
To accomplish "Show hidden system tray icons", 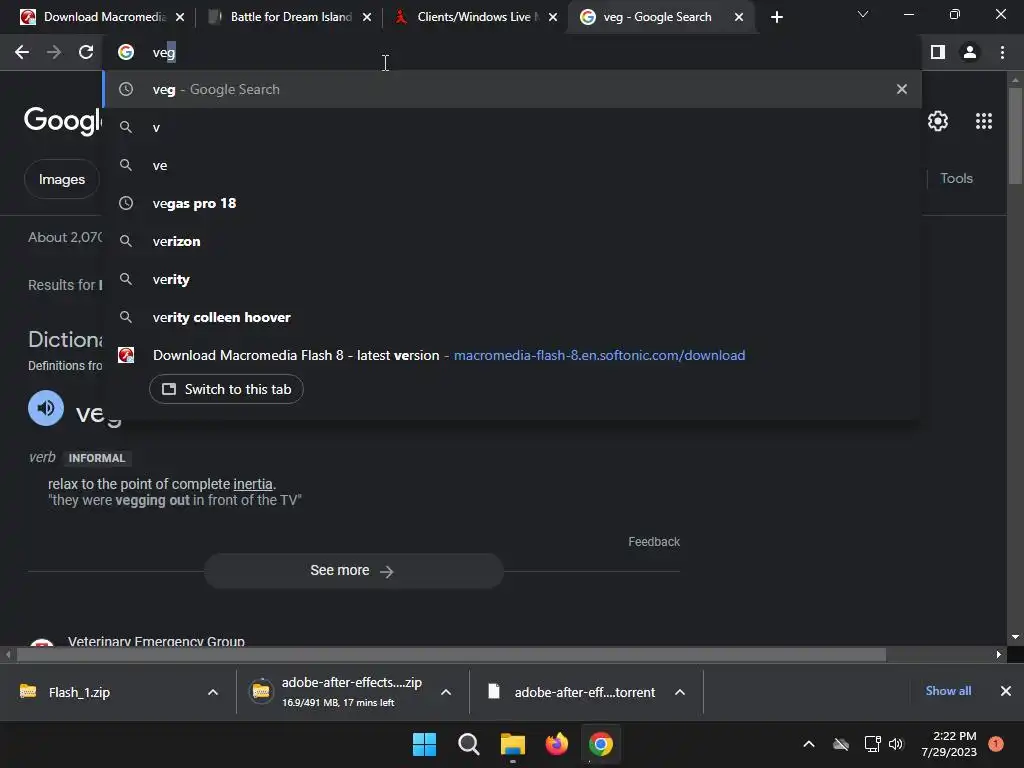I will coord(808,744).
